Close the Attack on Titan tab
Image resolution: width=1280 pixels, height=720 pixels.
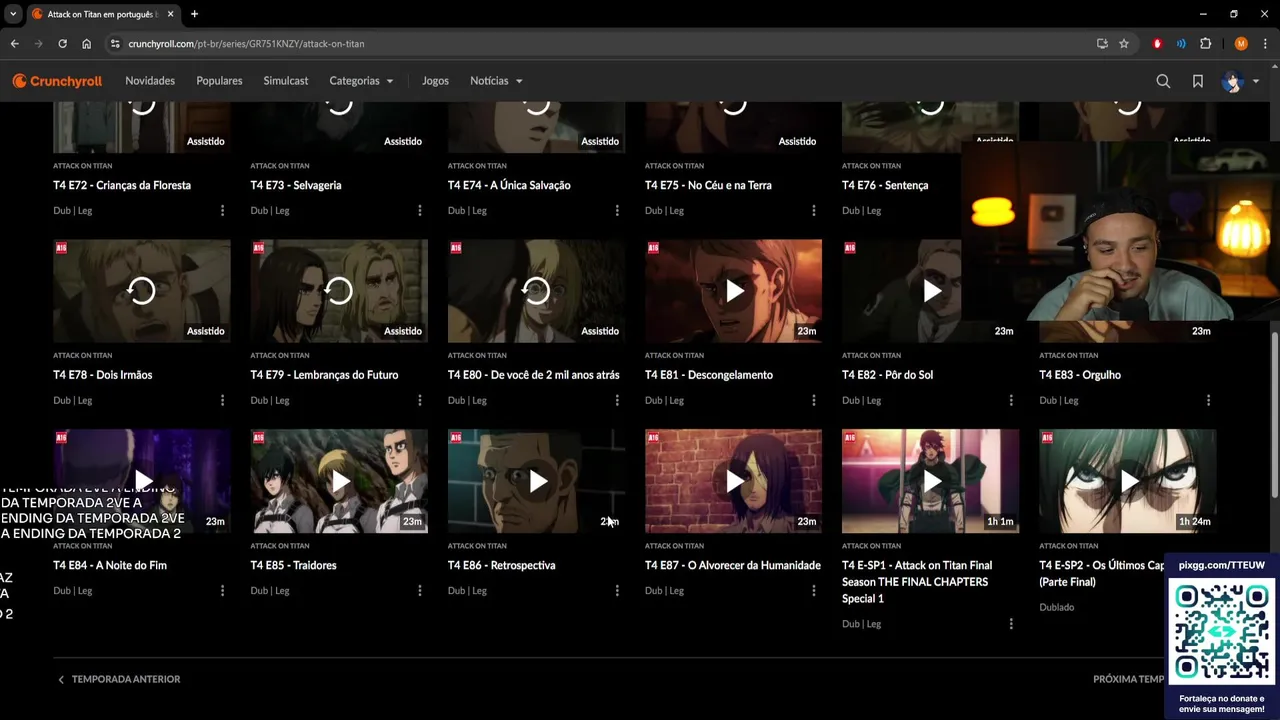171,14
